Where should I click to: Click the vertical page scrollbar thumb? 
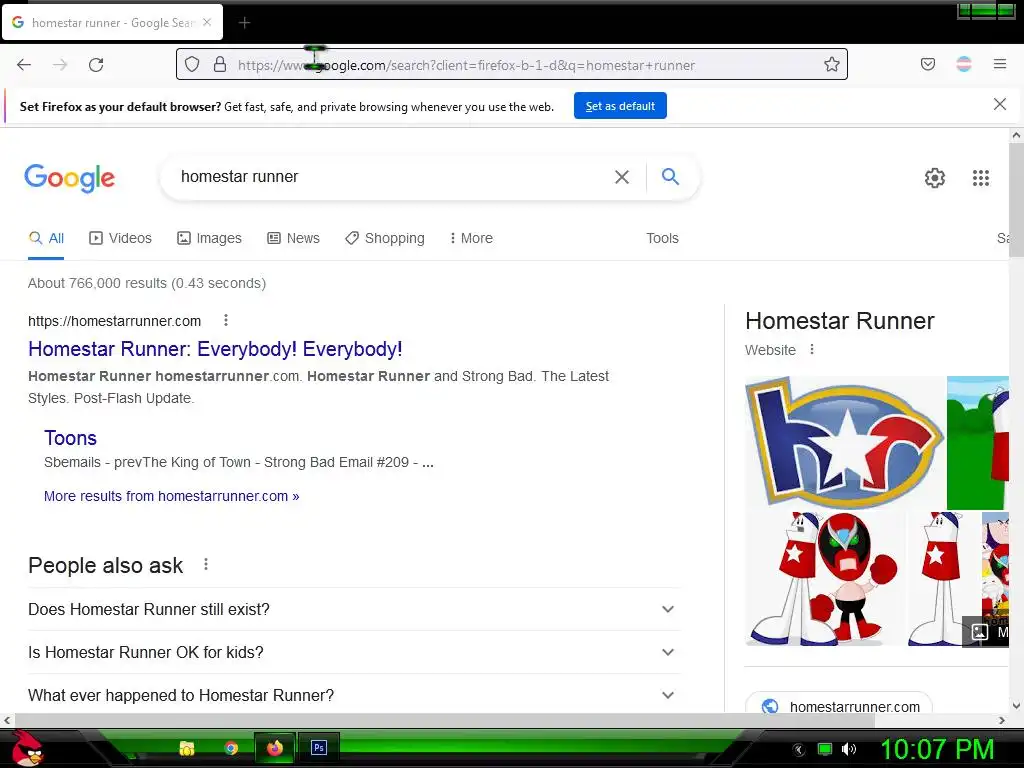pyautogui.click(x=1016, y=199)
